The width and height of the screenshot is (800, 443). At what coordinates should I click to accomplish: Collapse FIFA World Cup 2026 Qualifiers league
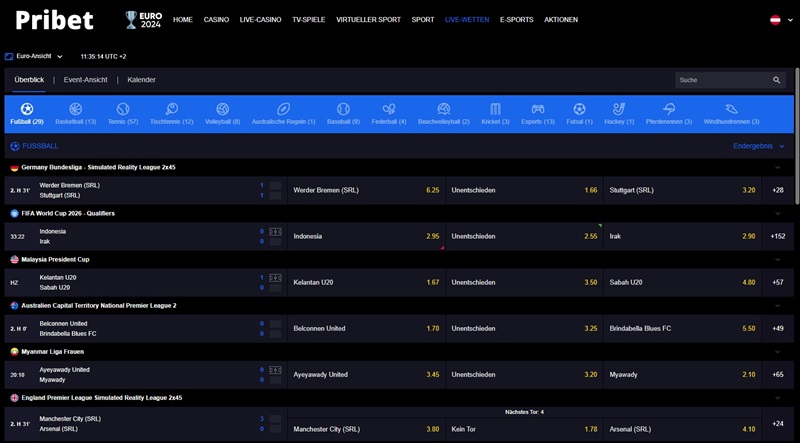coord(778,213)
